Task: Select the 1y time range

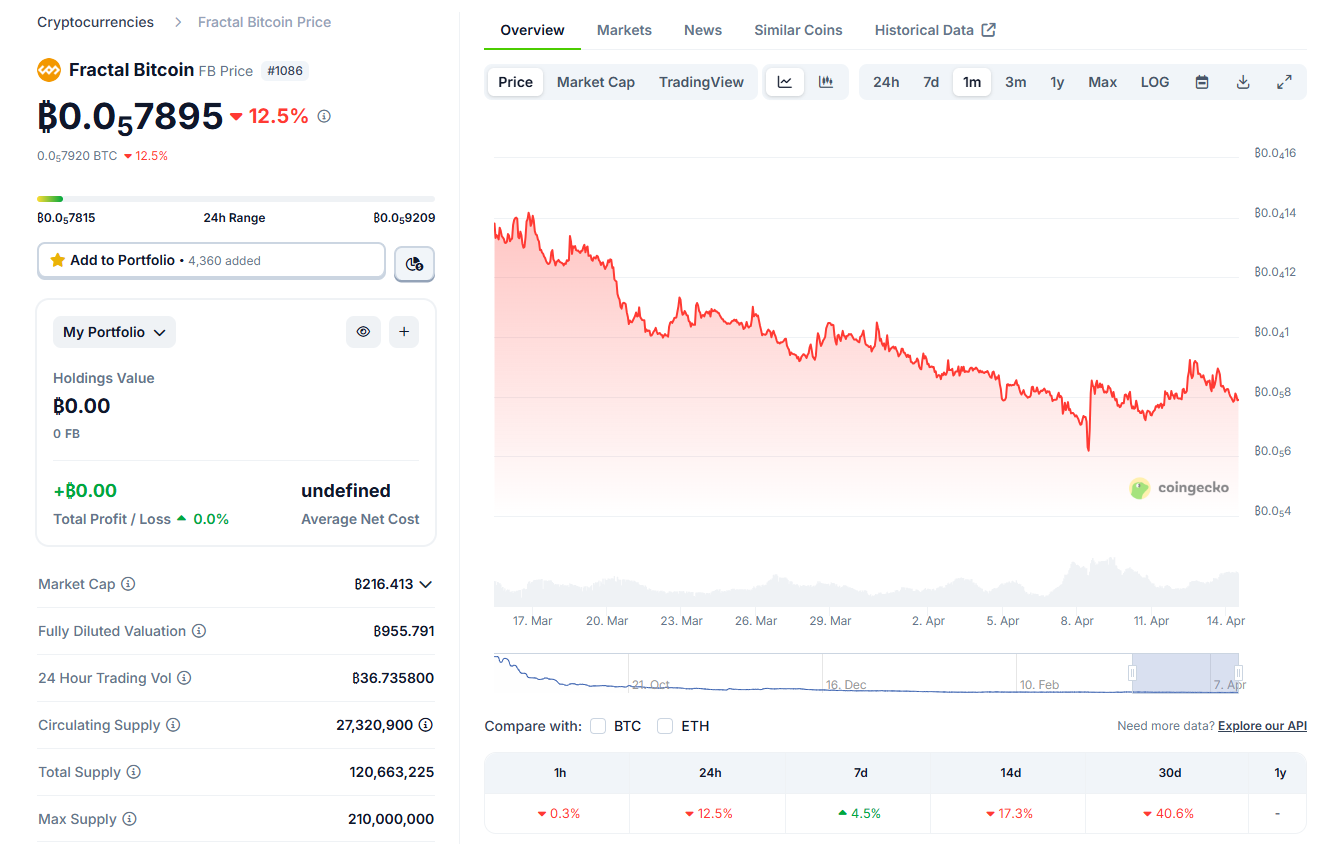Action: click(1057, 82)
